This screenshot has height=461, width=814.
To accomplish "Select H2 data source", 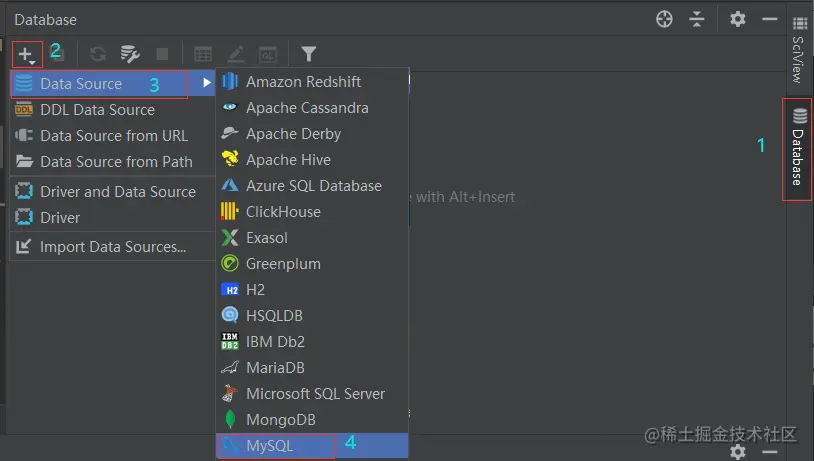I will (x=312, y=289).
